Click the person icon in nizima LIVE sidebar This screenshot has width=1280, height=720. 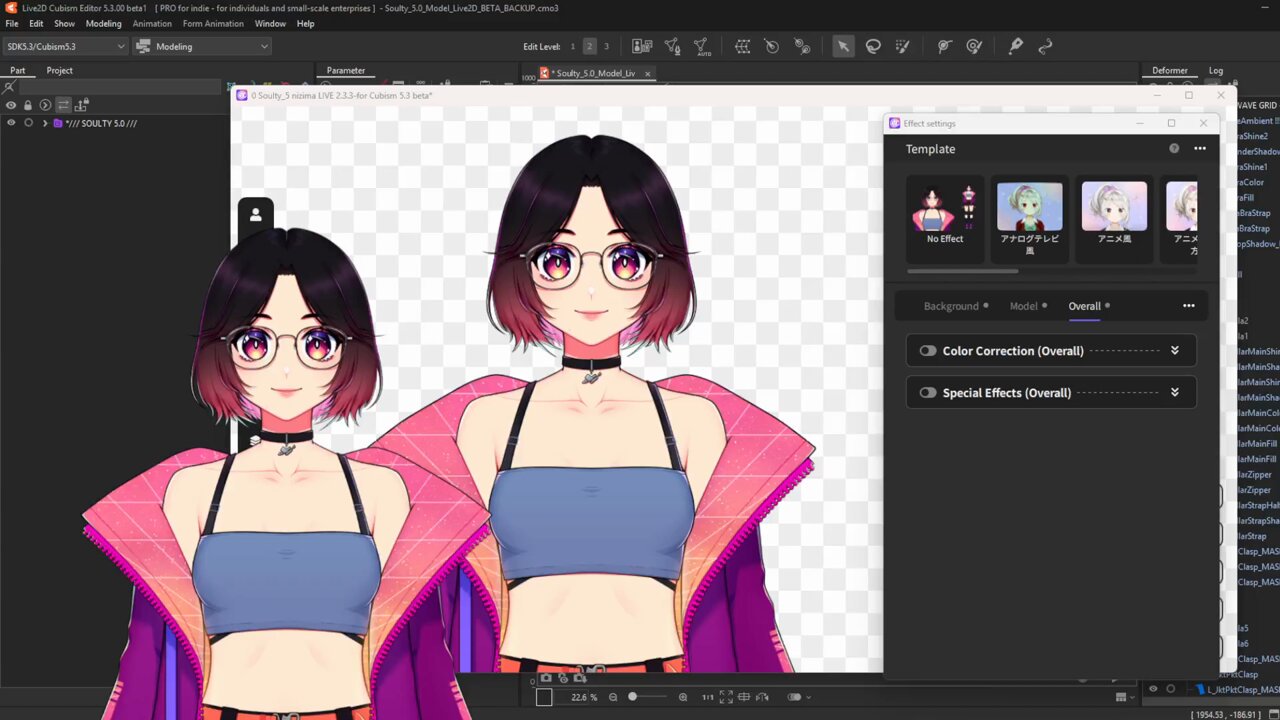click(255, 214)
